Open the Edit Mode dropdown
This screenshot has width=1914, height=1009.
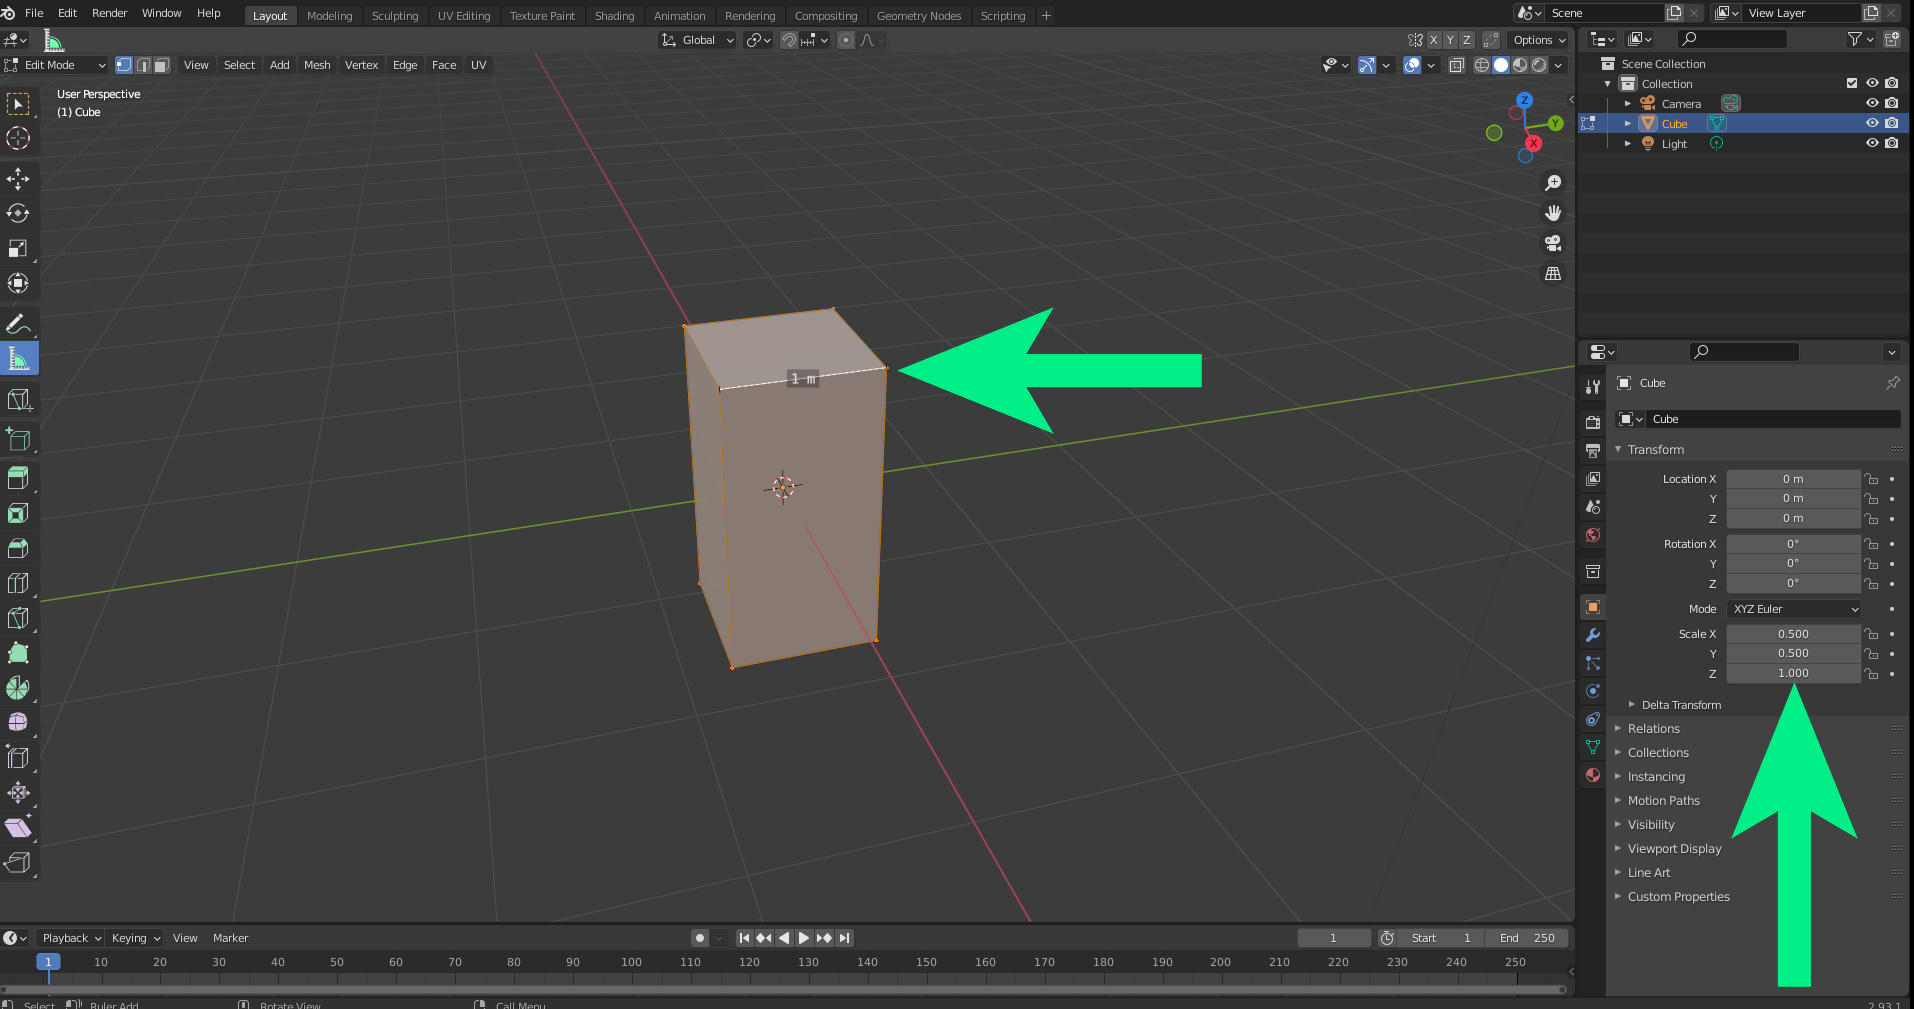tap(56, 65)
